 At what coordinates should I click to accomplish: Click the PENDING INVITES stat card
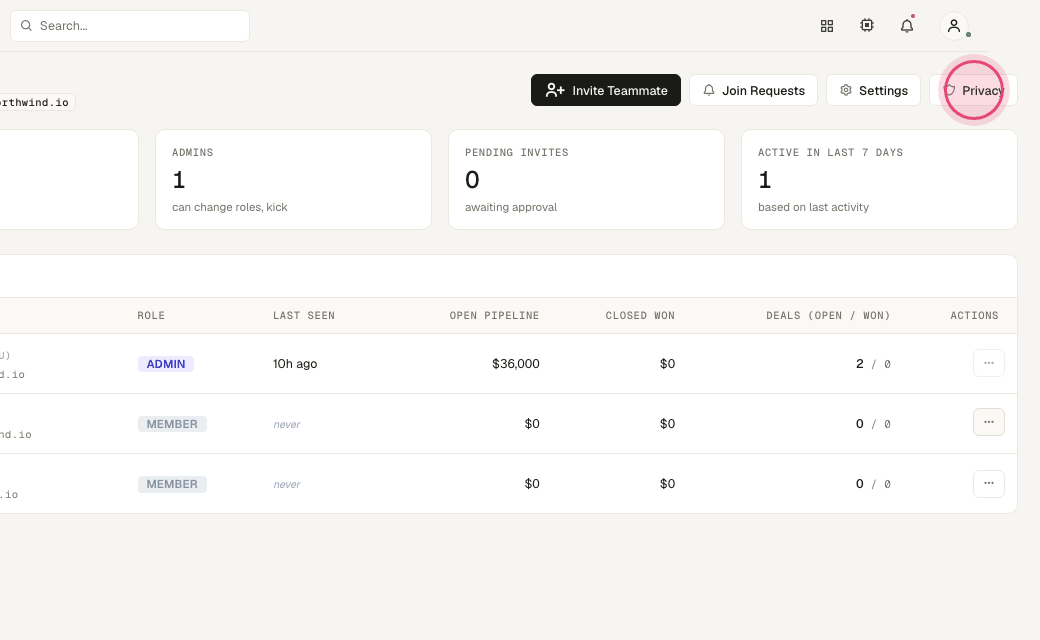(586, 180)
